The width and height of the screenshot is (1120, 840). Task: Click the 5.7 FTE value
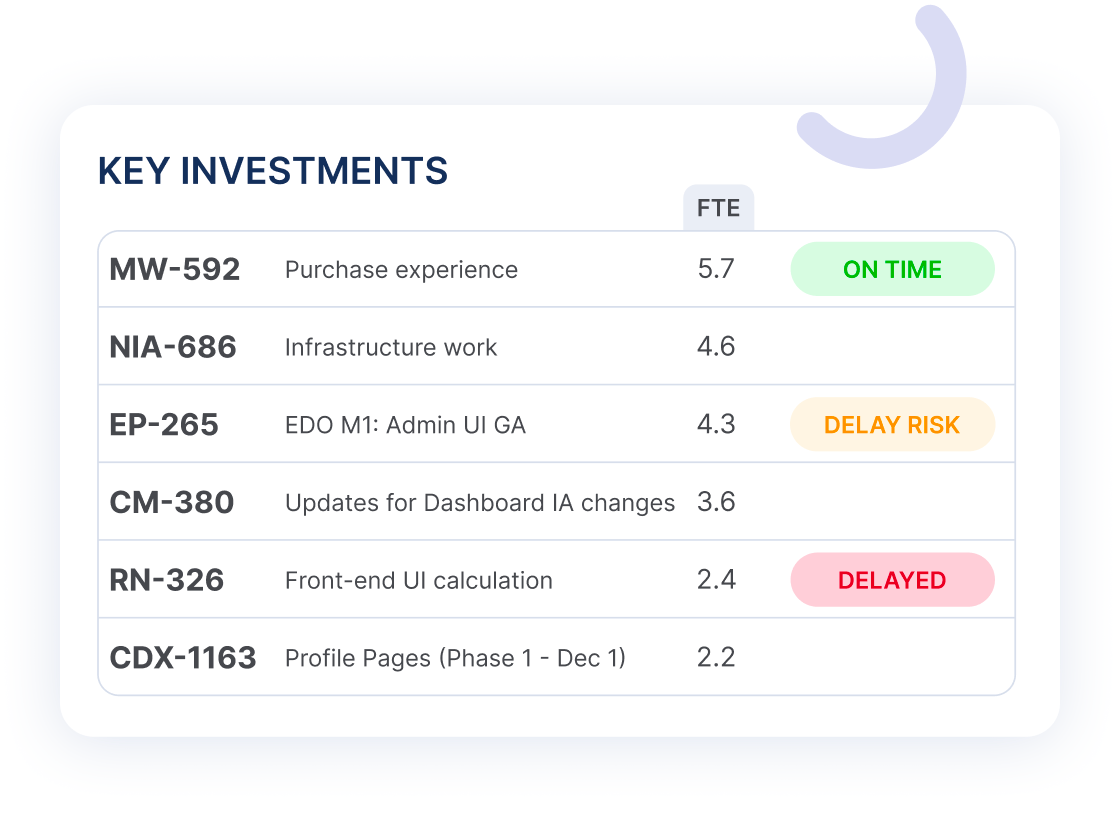tap(716, 269)
